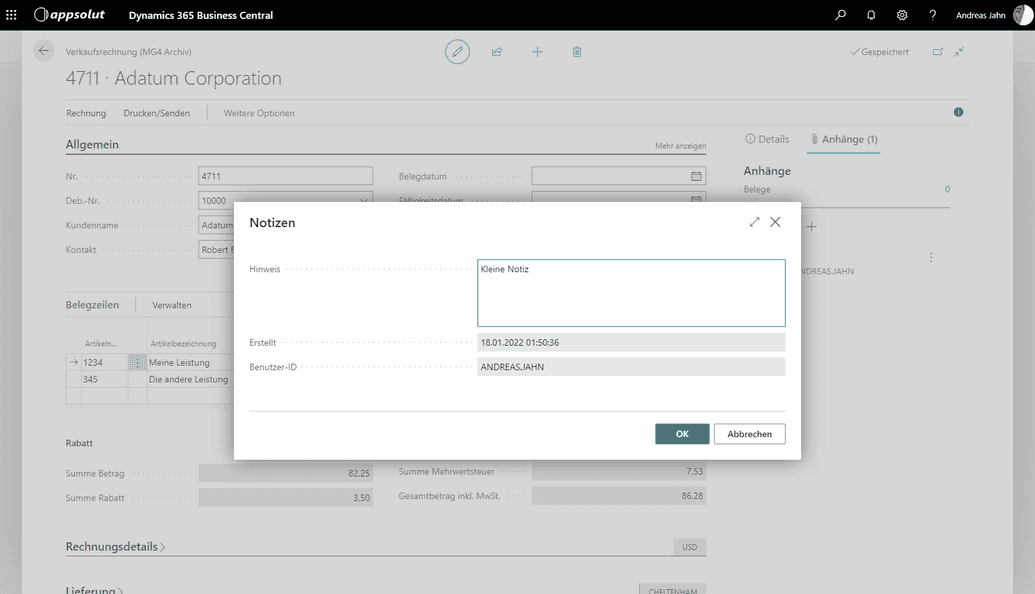Expand the Notizen dialog to full size
Image resolution: width=1035 pixels, height=594 pixels.
coord(754,222)
